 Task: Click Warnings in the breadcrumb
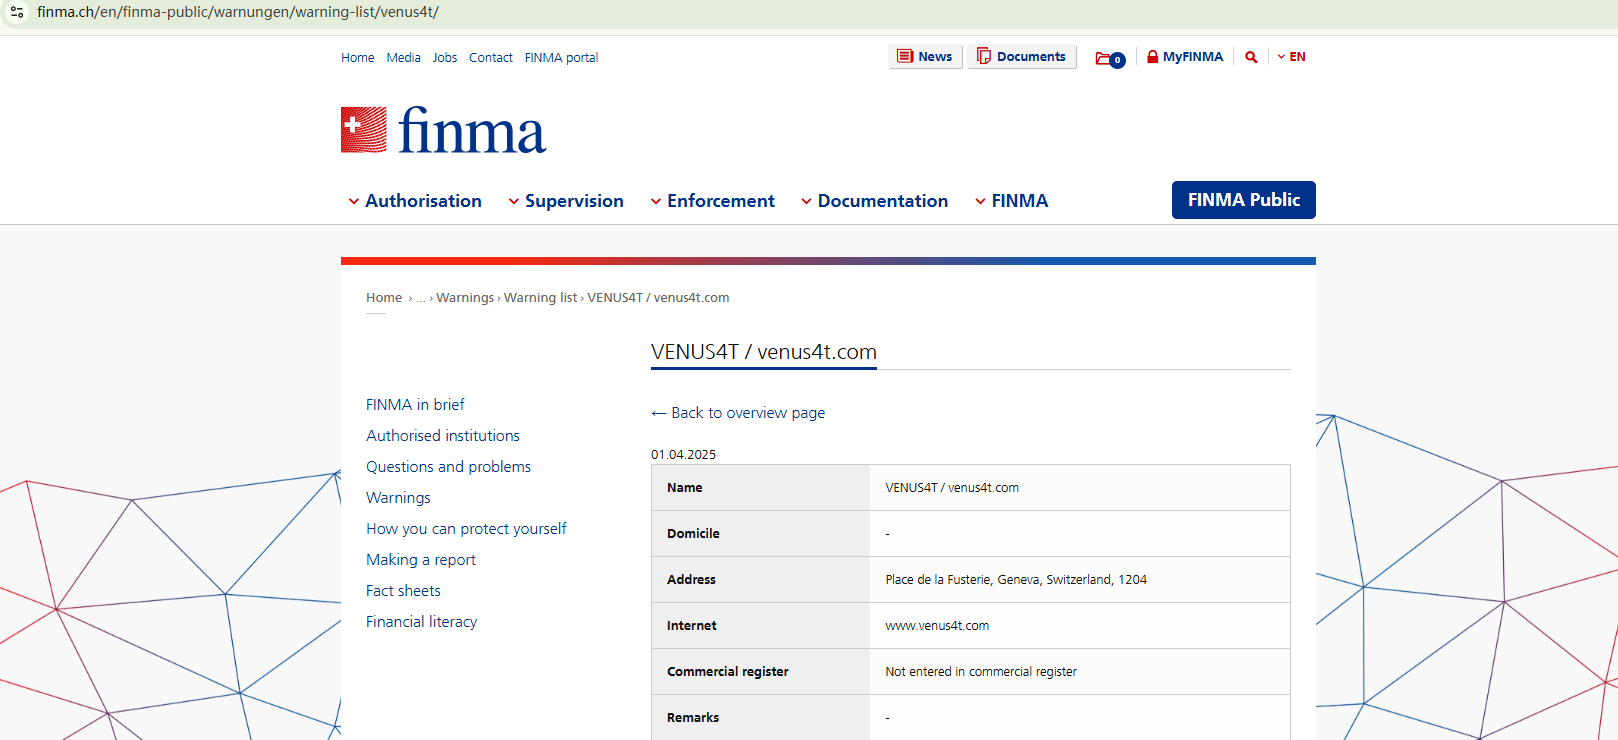(x=465, y=298)
